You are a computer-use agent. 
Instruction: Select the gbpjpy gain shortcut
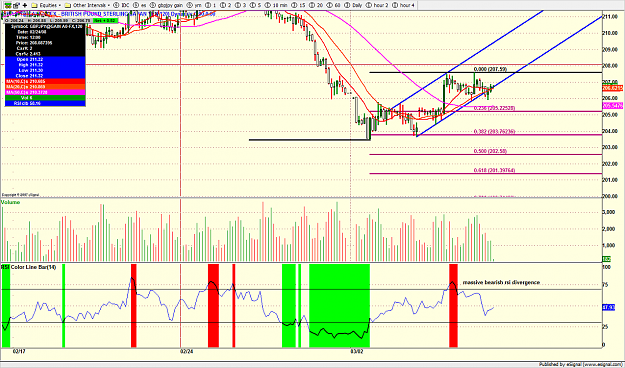point(166,5)
